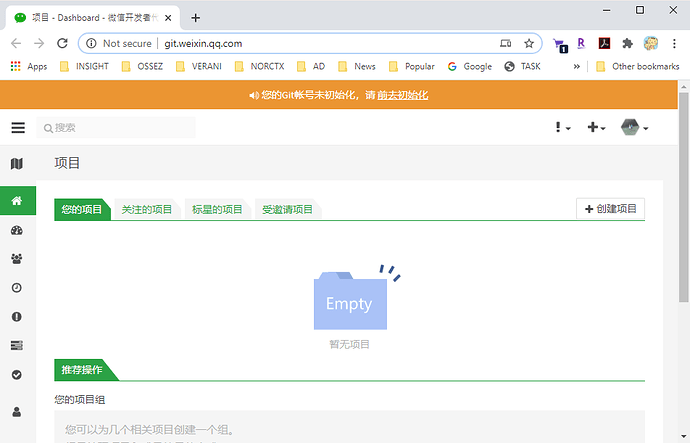Reload the page with the refresh icon
This screenshot has width=690, height=443.
[62, 43]
